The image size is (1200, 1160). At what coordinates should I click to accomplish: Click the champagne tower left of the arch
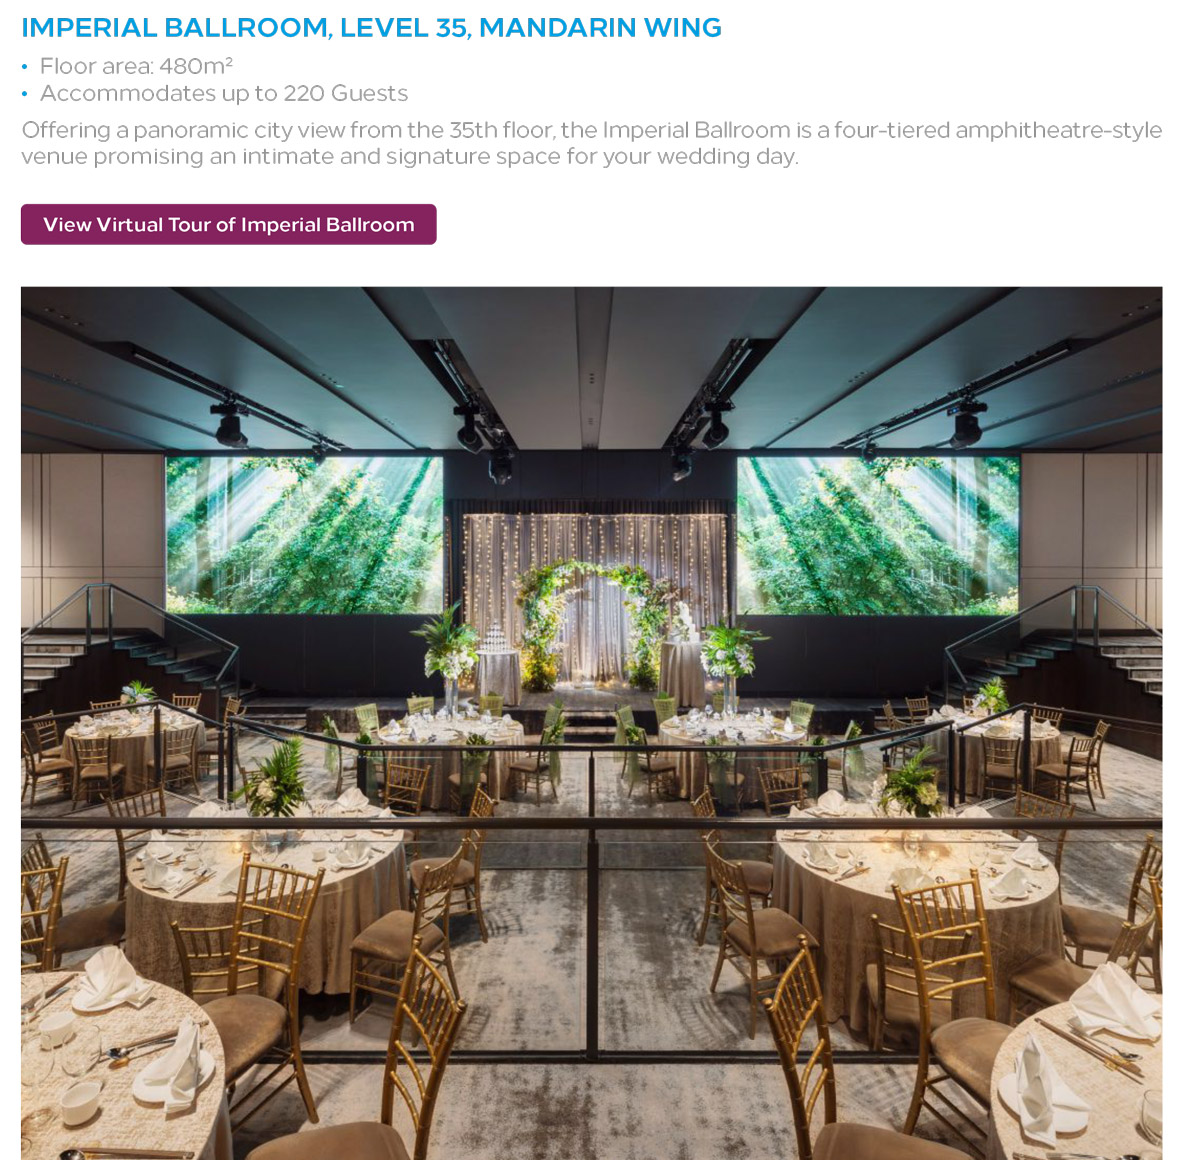click(x=497, y=655)
